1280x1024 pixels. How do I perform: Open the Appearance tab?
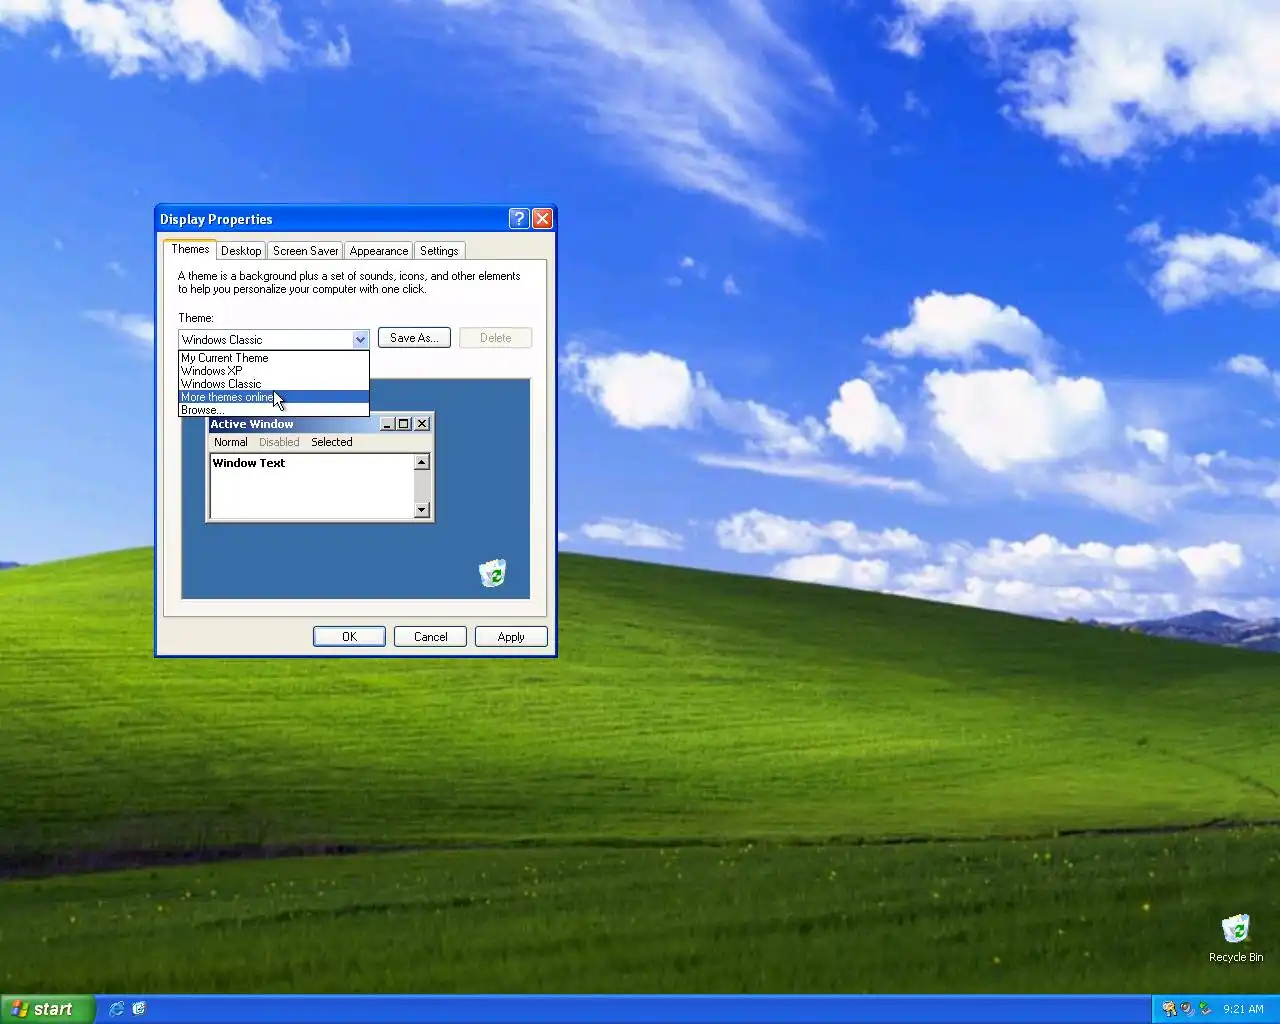[379, 251]
